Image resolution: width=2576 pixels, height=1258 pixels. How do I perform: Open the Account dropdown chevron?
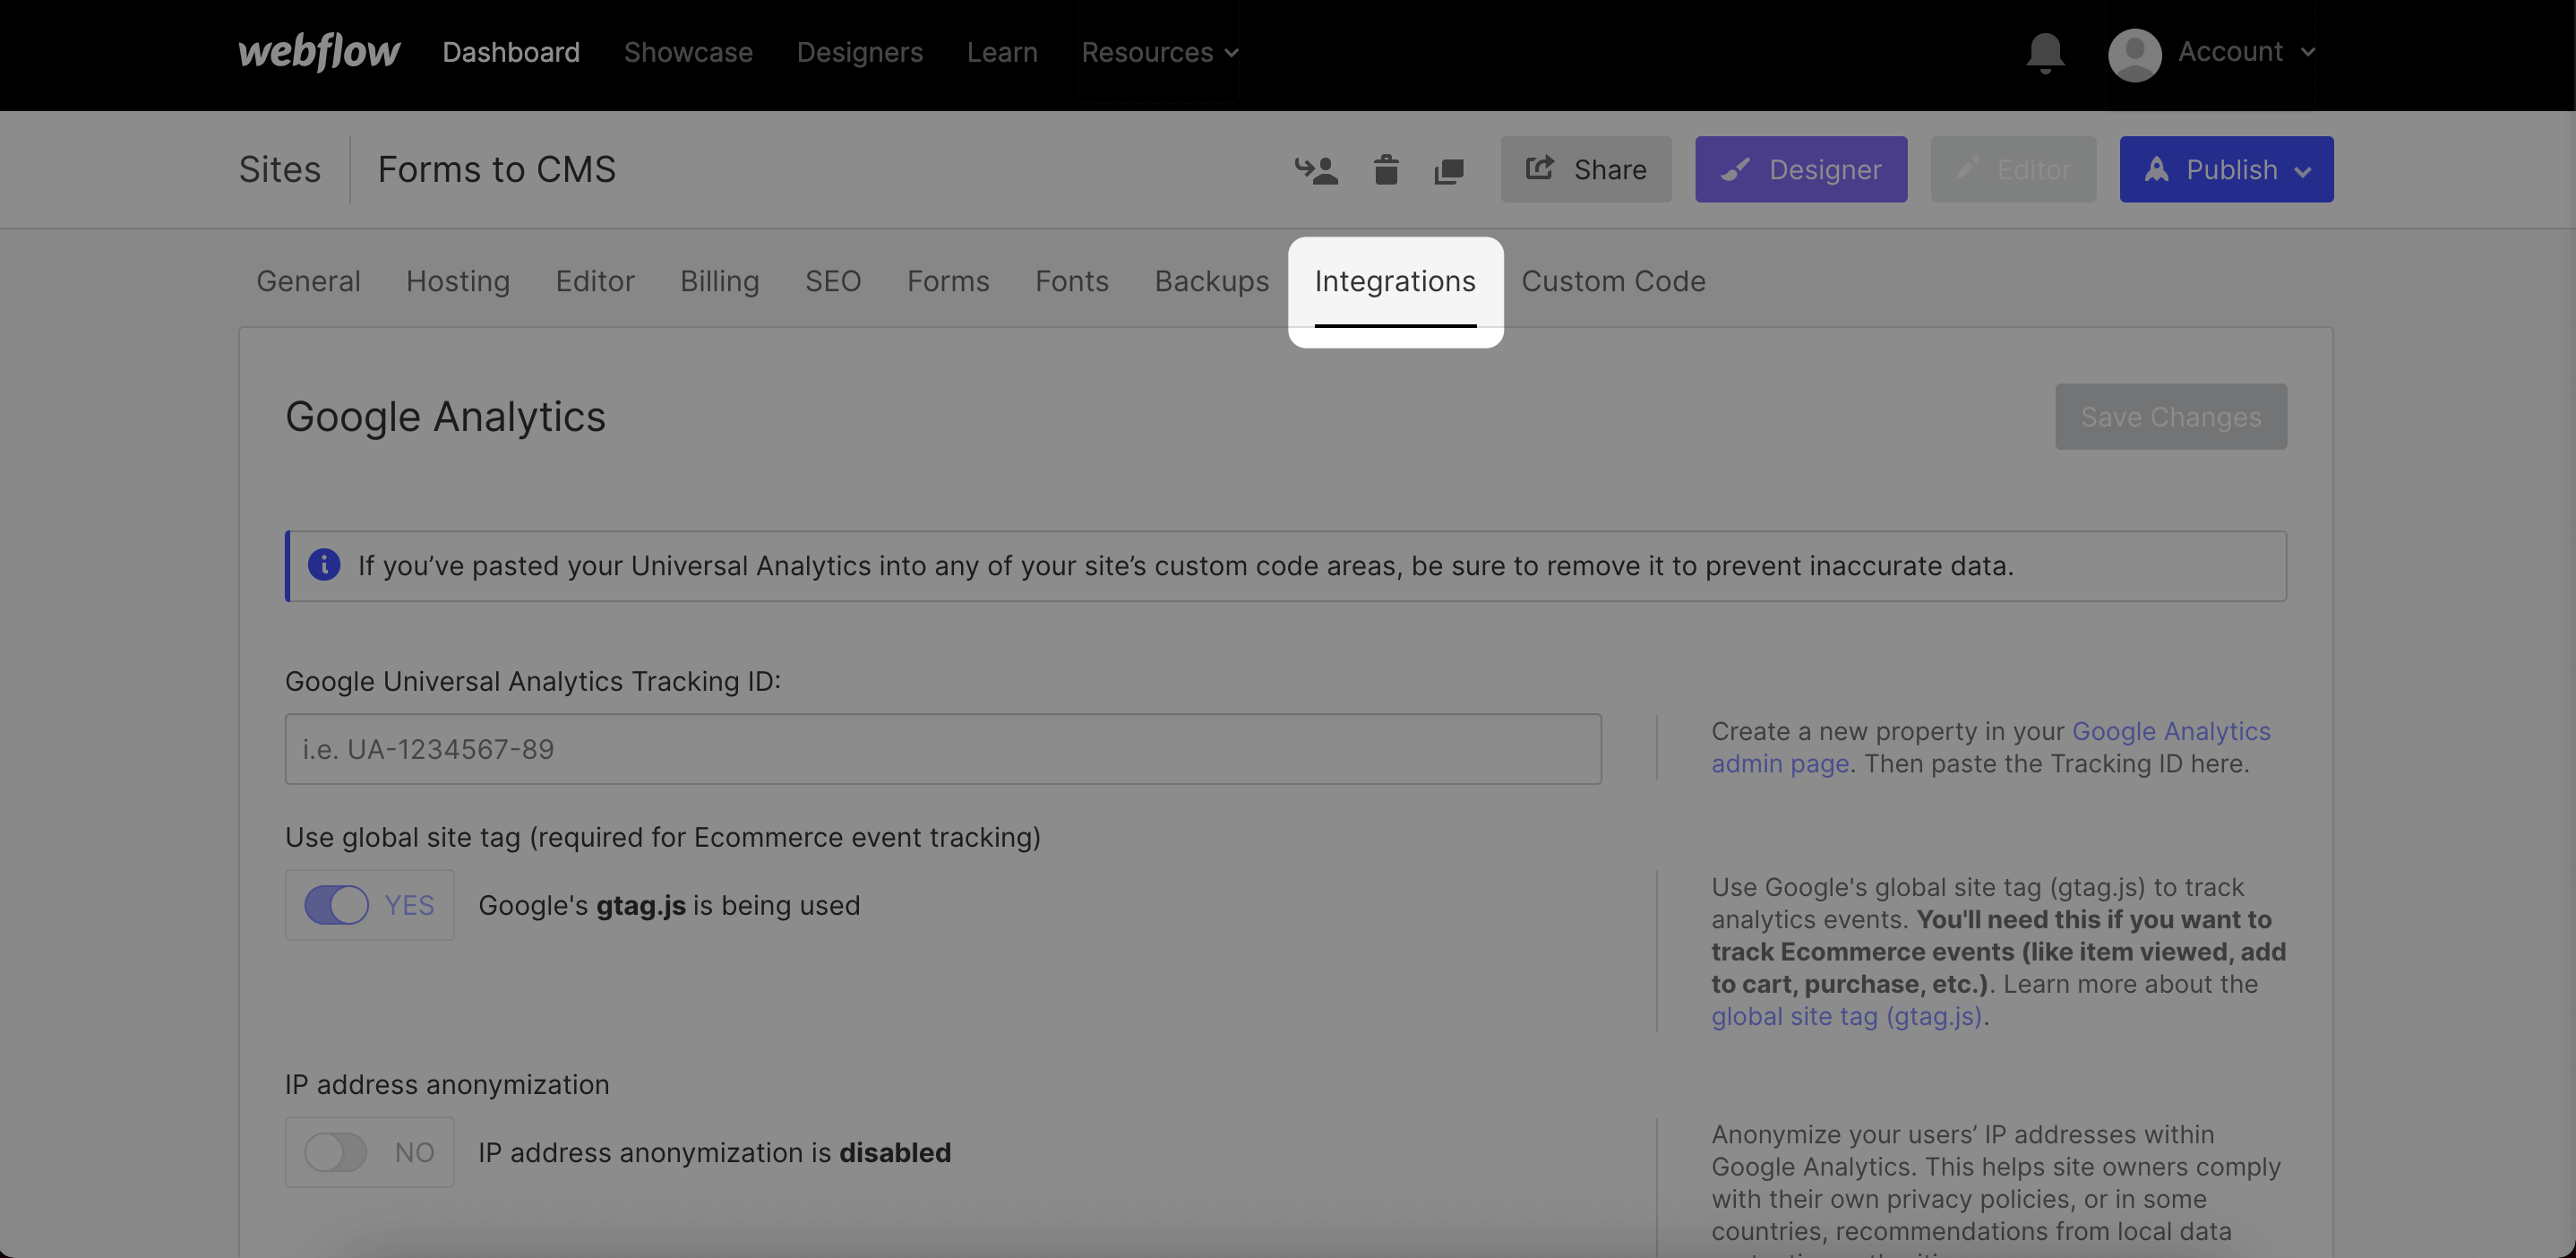coord(2308,52)
